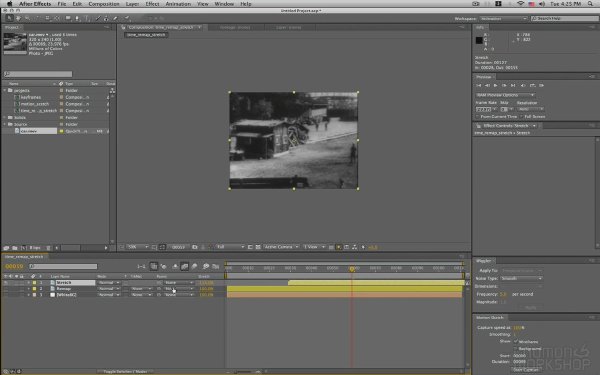This screenshot has height=375, width=600.
Task: Open the Effect menu
Action: click(152, 4)
